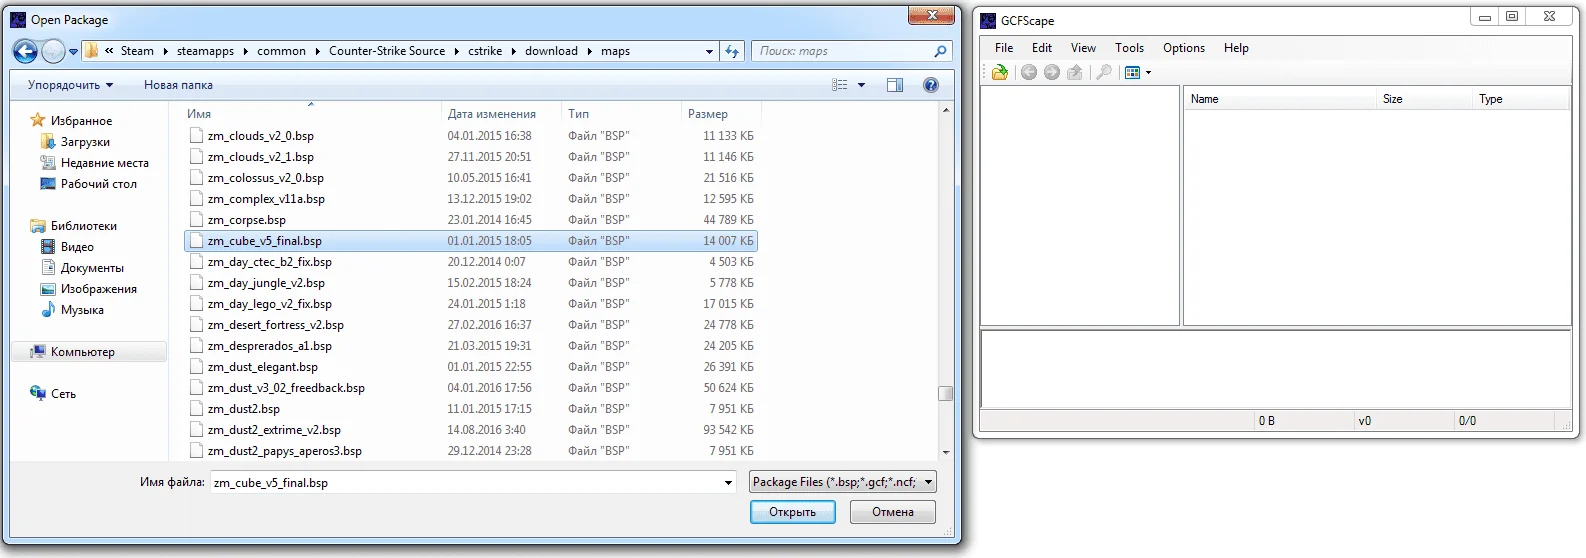This screenshot has height=558, width=1586.
Task: Toggle the preview pane icon
Action: [895, 85]
